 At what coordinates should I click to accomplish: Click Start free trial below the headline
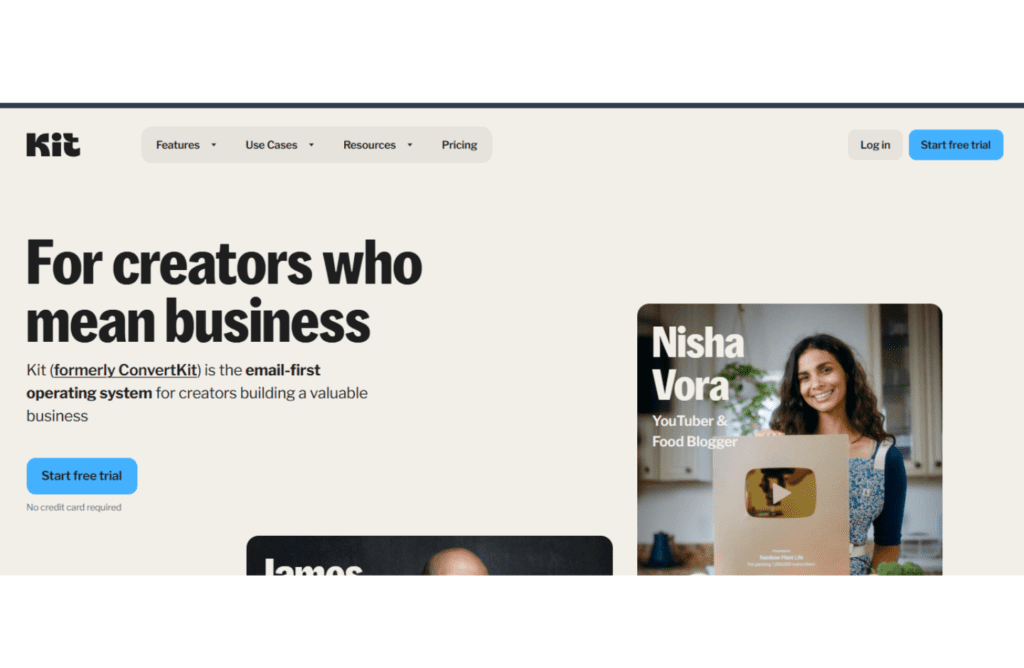tap(82, 476)
